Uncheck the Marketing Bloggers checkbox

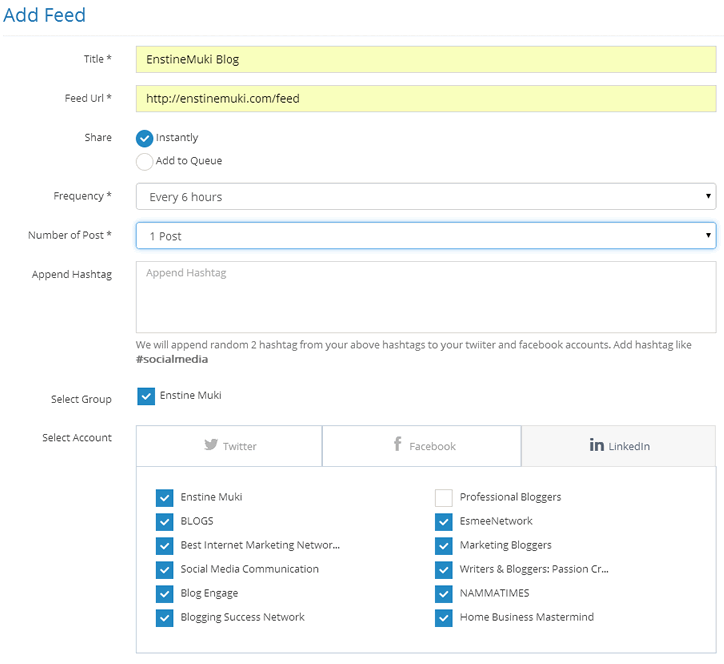[x=444, y=546]
